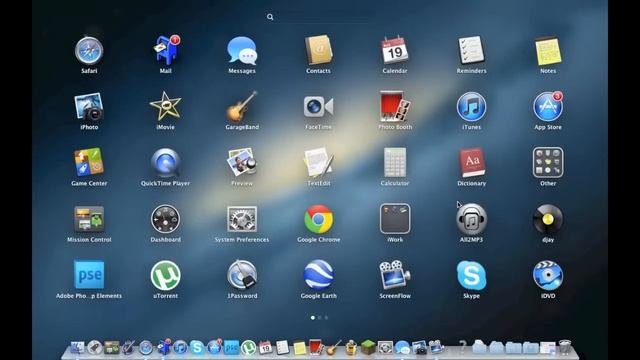Launch Google Chrome
Image resolution: width=640 pixels, height=360 pixels.
(318, 219)
